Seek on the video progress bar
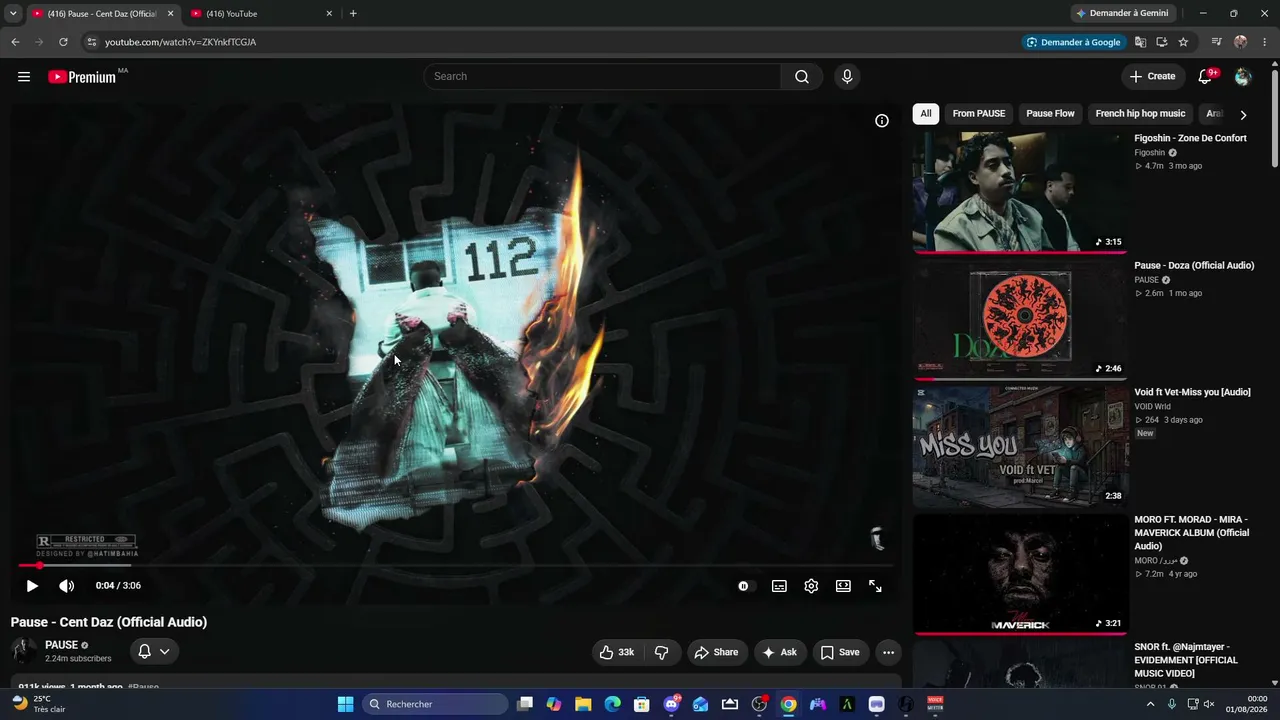 tap(455, 566)
